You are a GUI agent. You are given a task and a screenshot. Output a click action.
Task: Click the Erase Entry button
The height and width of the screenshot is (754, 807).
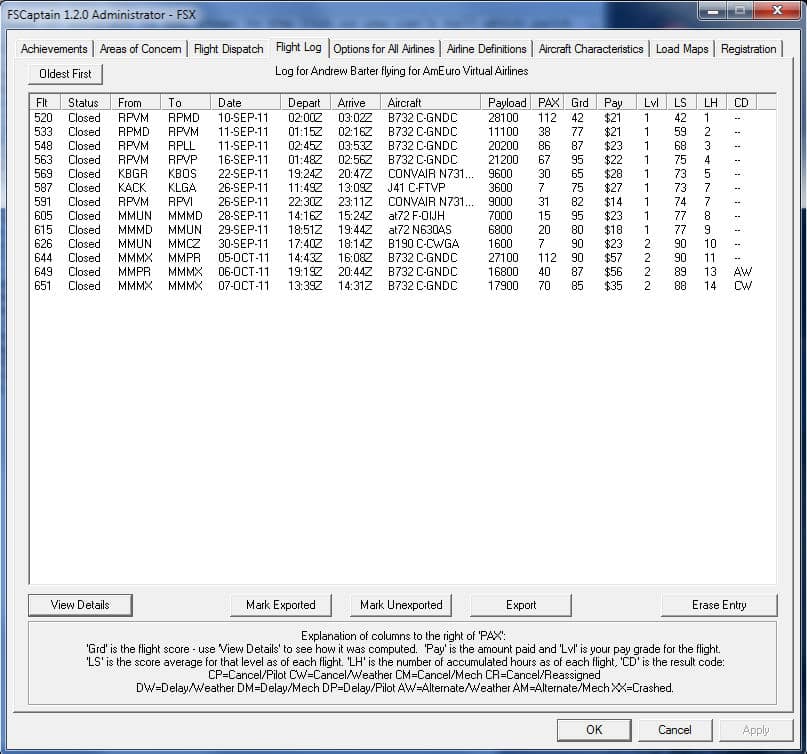coord(718,605)
